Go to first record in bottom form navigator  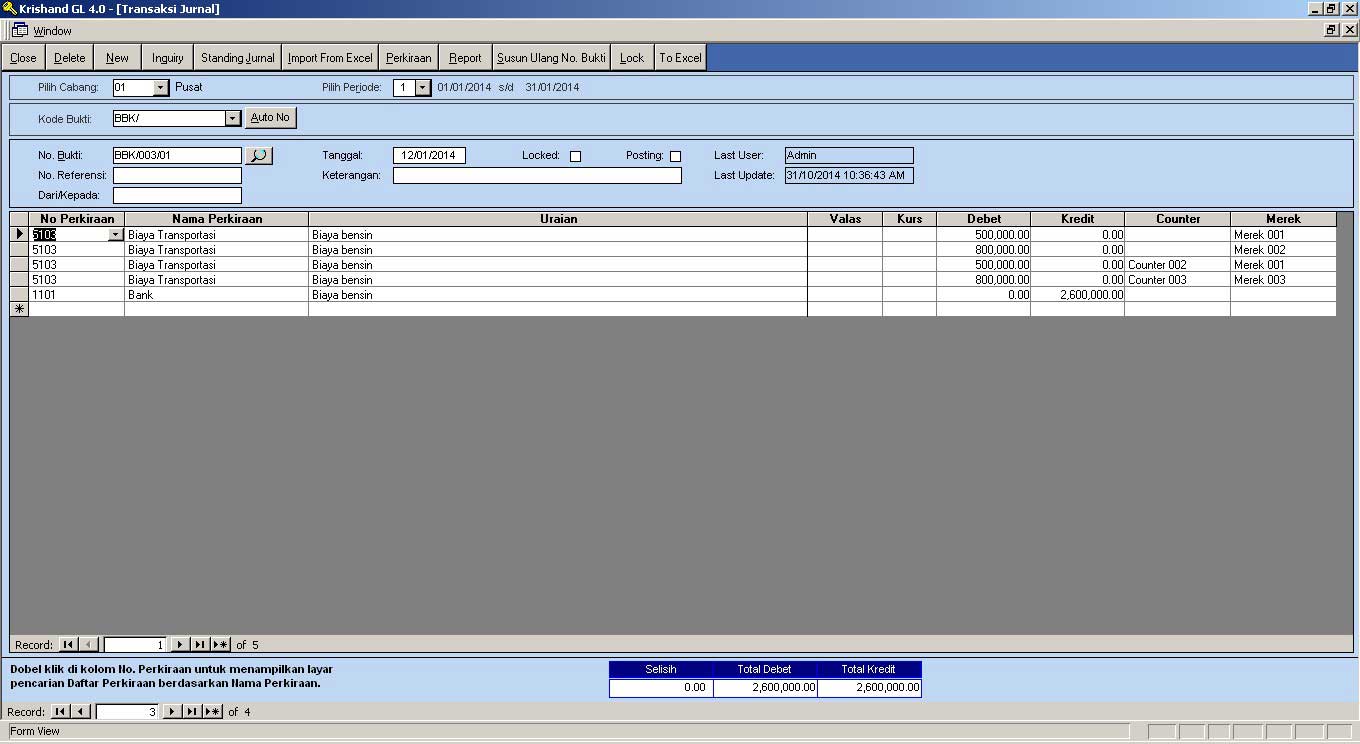pos(60,712)
